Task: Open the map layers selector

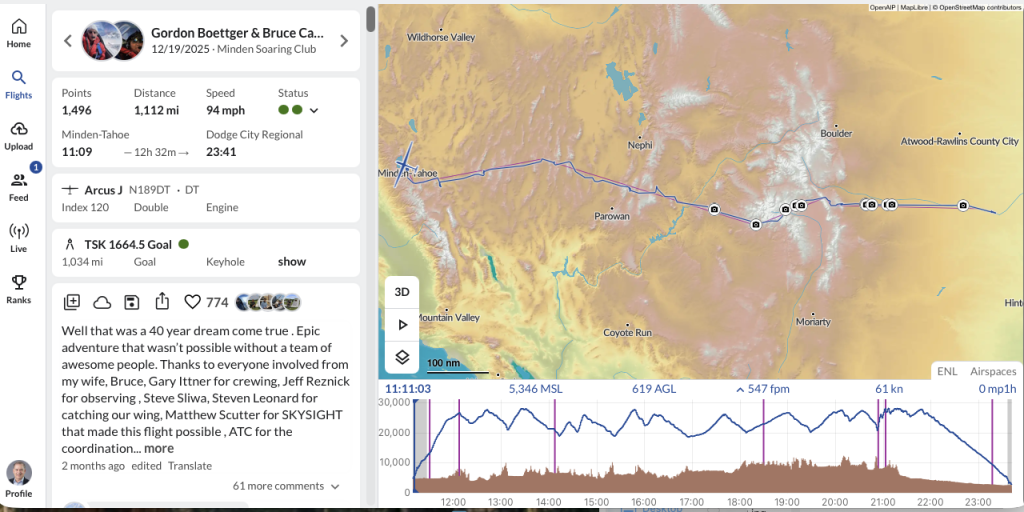Action: click(402, 357)
